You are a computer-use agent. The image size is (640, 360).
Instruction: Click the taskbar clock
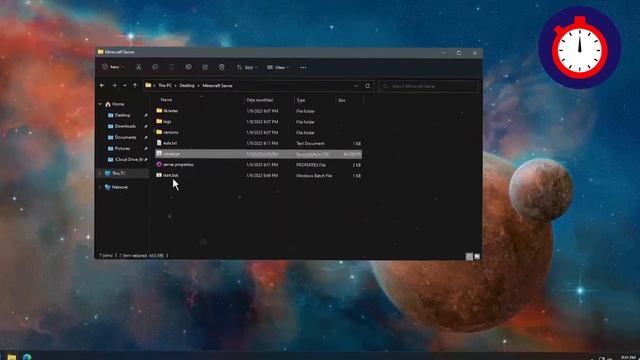coord(629,358)
